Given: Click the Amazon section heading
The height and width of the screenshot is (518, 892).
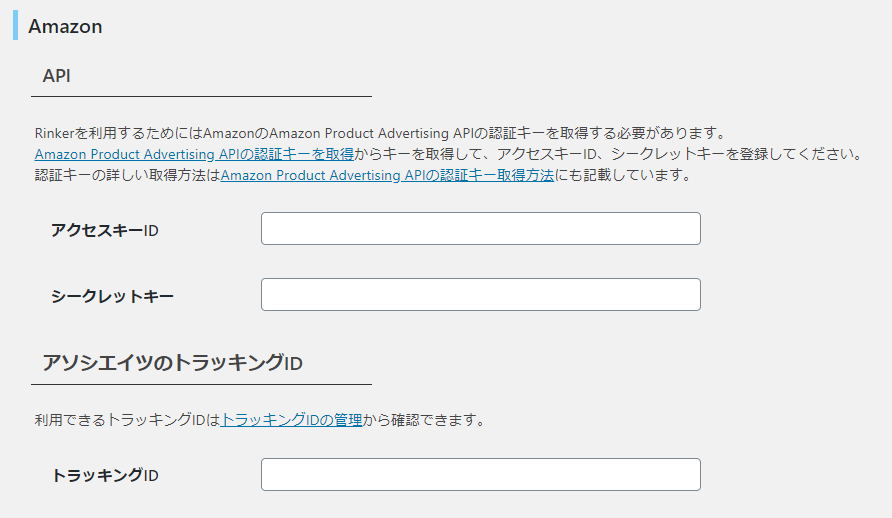Looking at the screenshot, I should 65,26.
